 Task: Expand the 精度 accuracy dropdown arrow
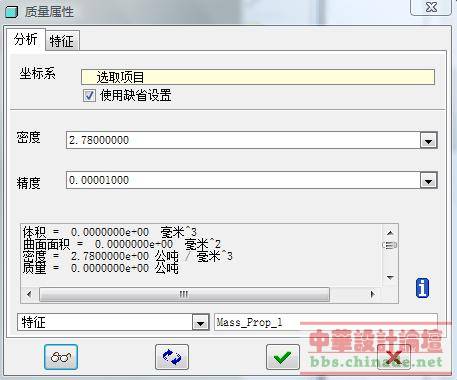point(428,181)
